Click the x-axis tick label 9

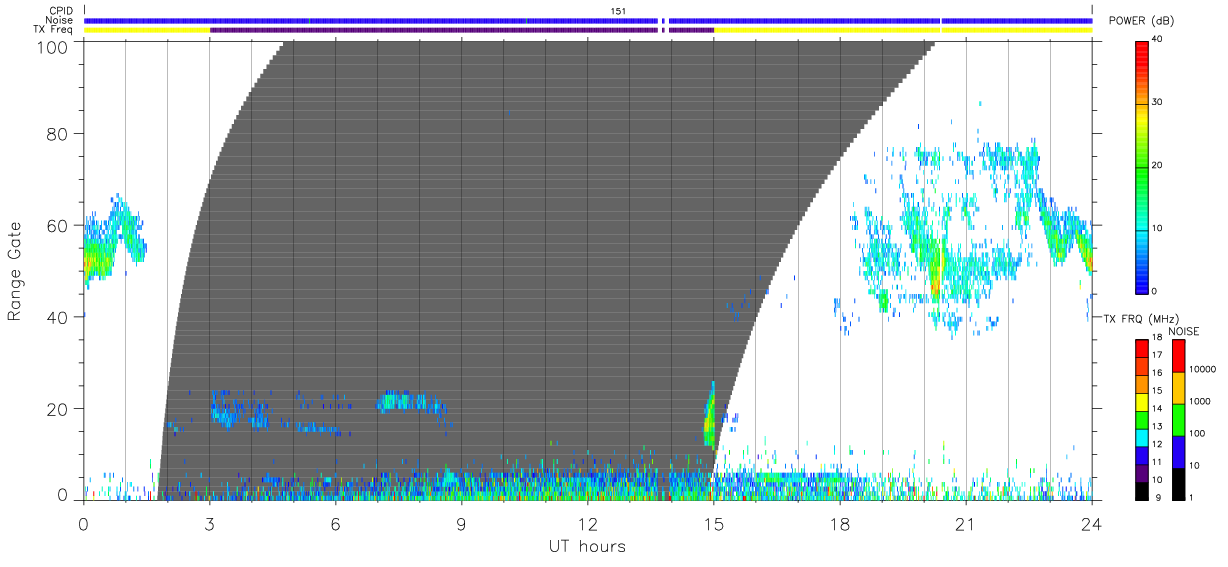click(x=461, y=524)
